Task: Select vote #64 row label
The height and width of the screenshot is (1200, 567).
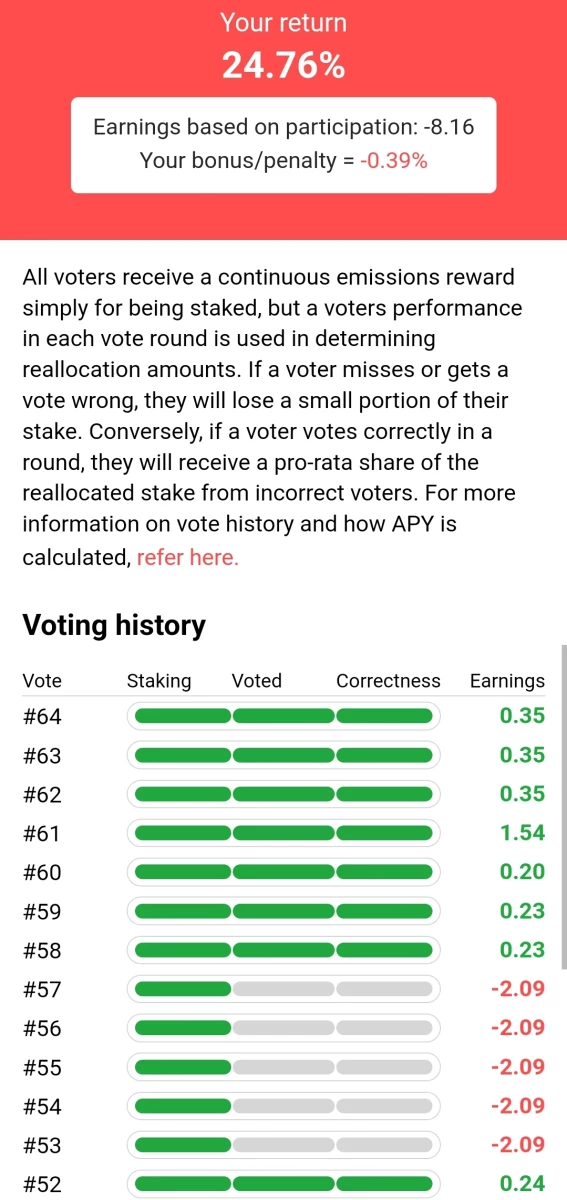Action: click(42, 716)
